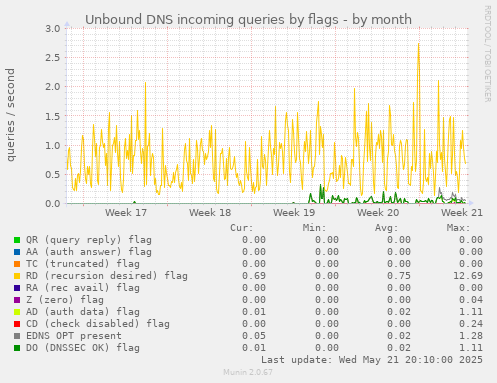Click the AD flag max value 1.11
The image size is (497, 383).
471,312
